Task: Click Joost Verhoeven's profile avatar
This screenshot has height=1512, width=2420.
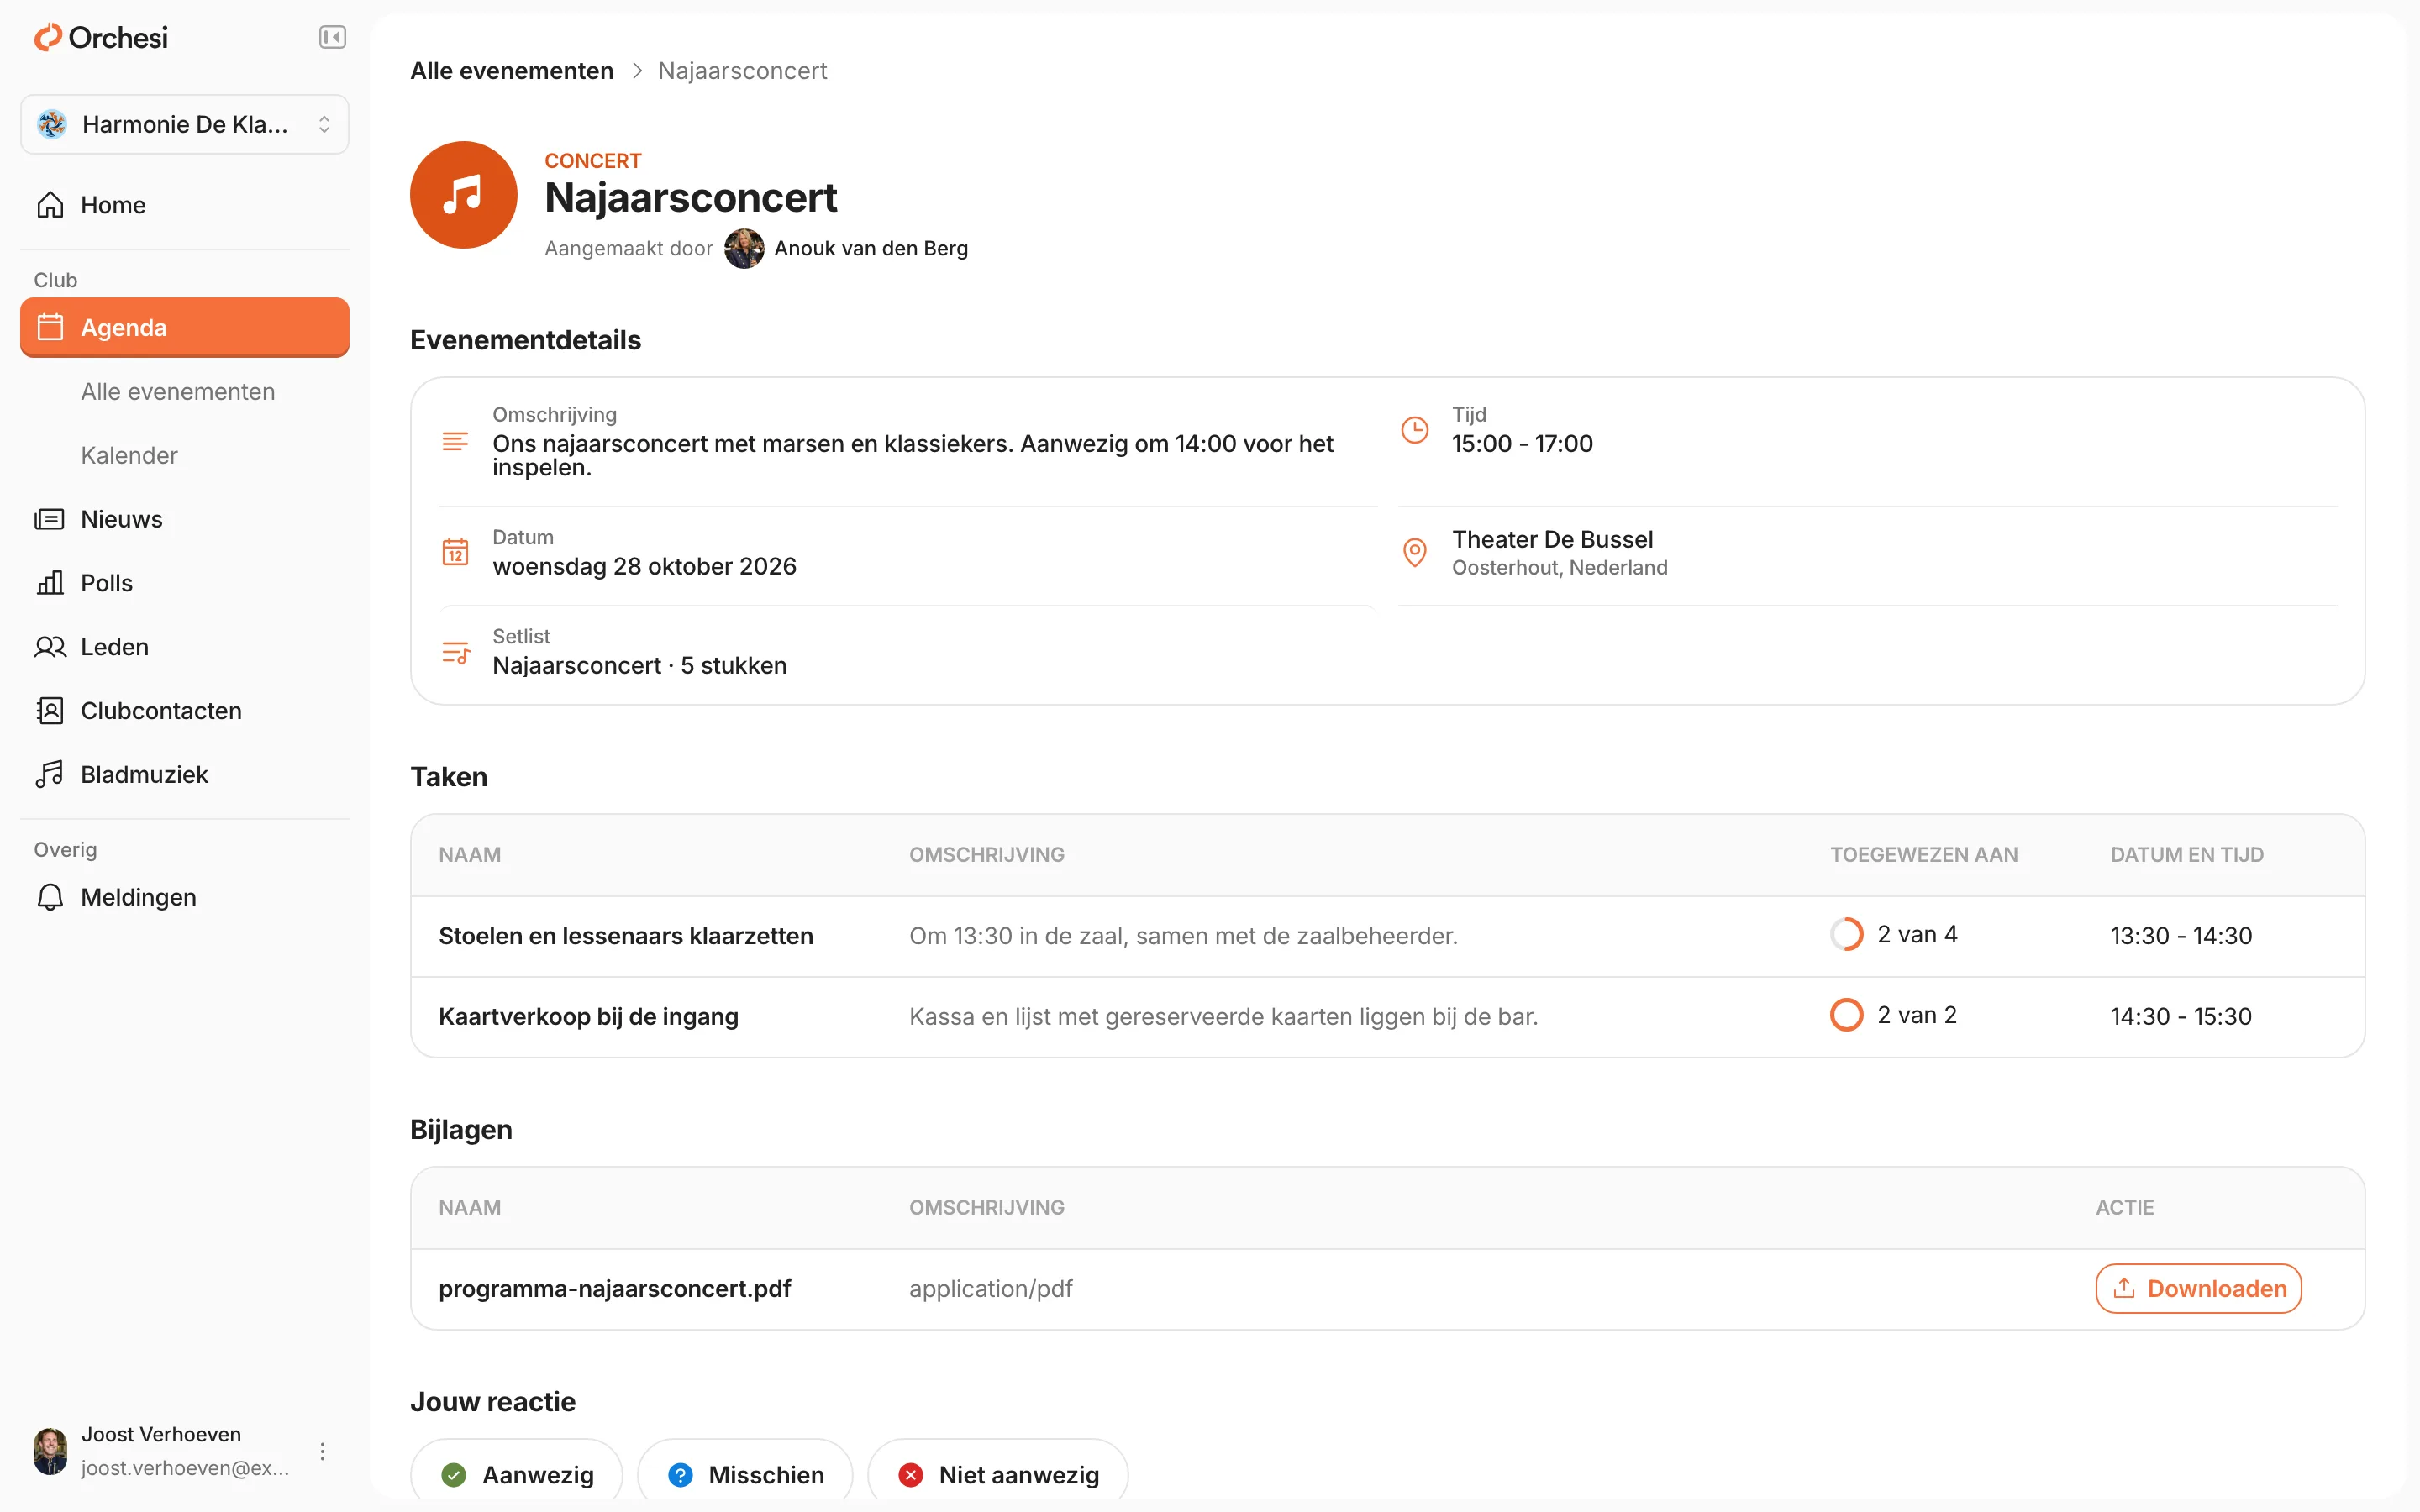Action: tap(50, 1451)
